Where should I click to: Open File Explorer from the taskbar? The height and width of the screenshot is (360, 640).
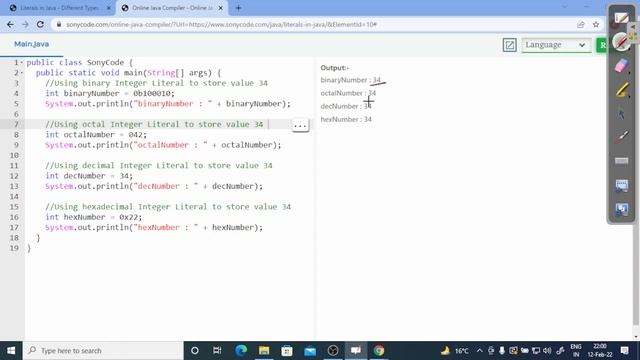pos(264,351)
